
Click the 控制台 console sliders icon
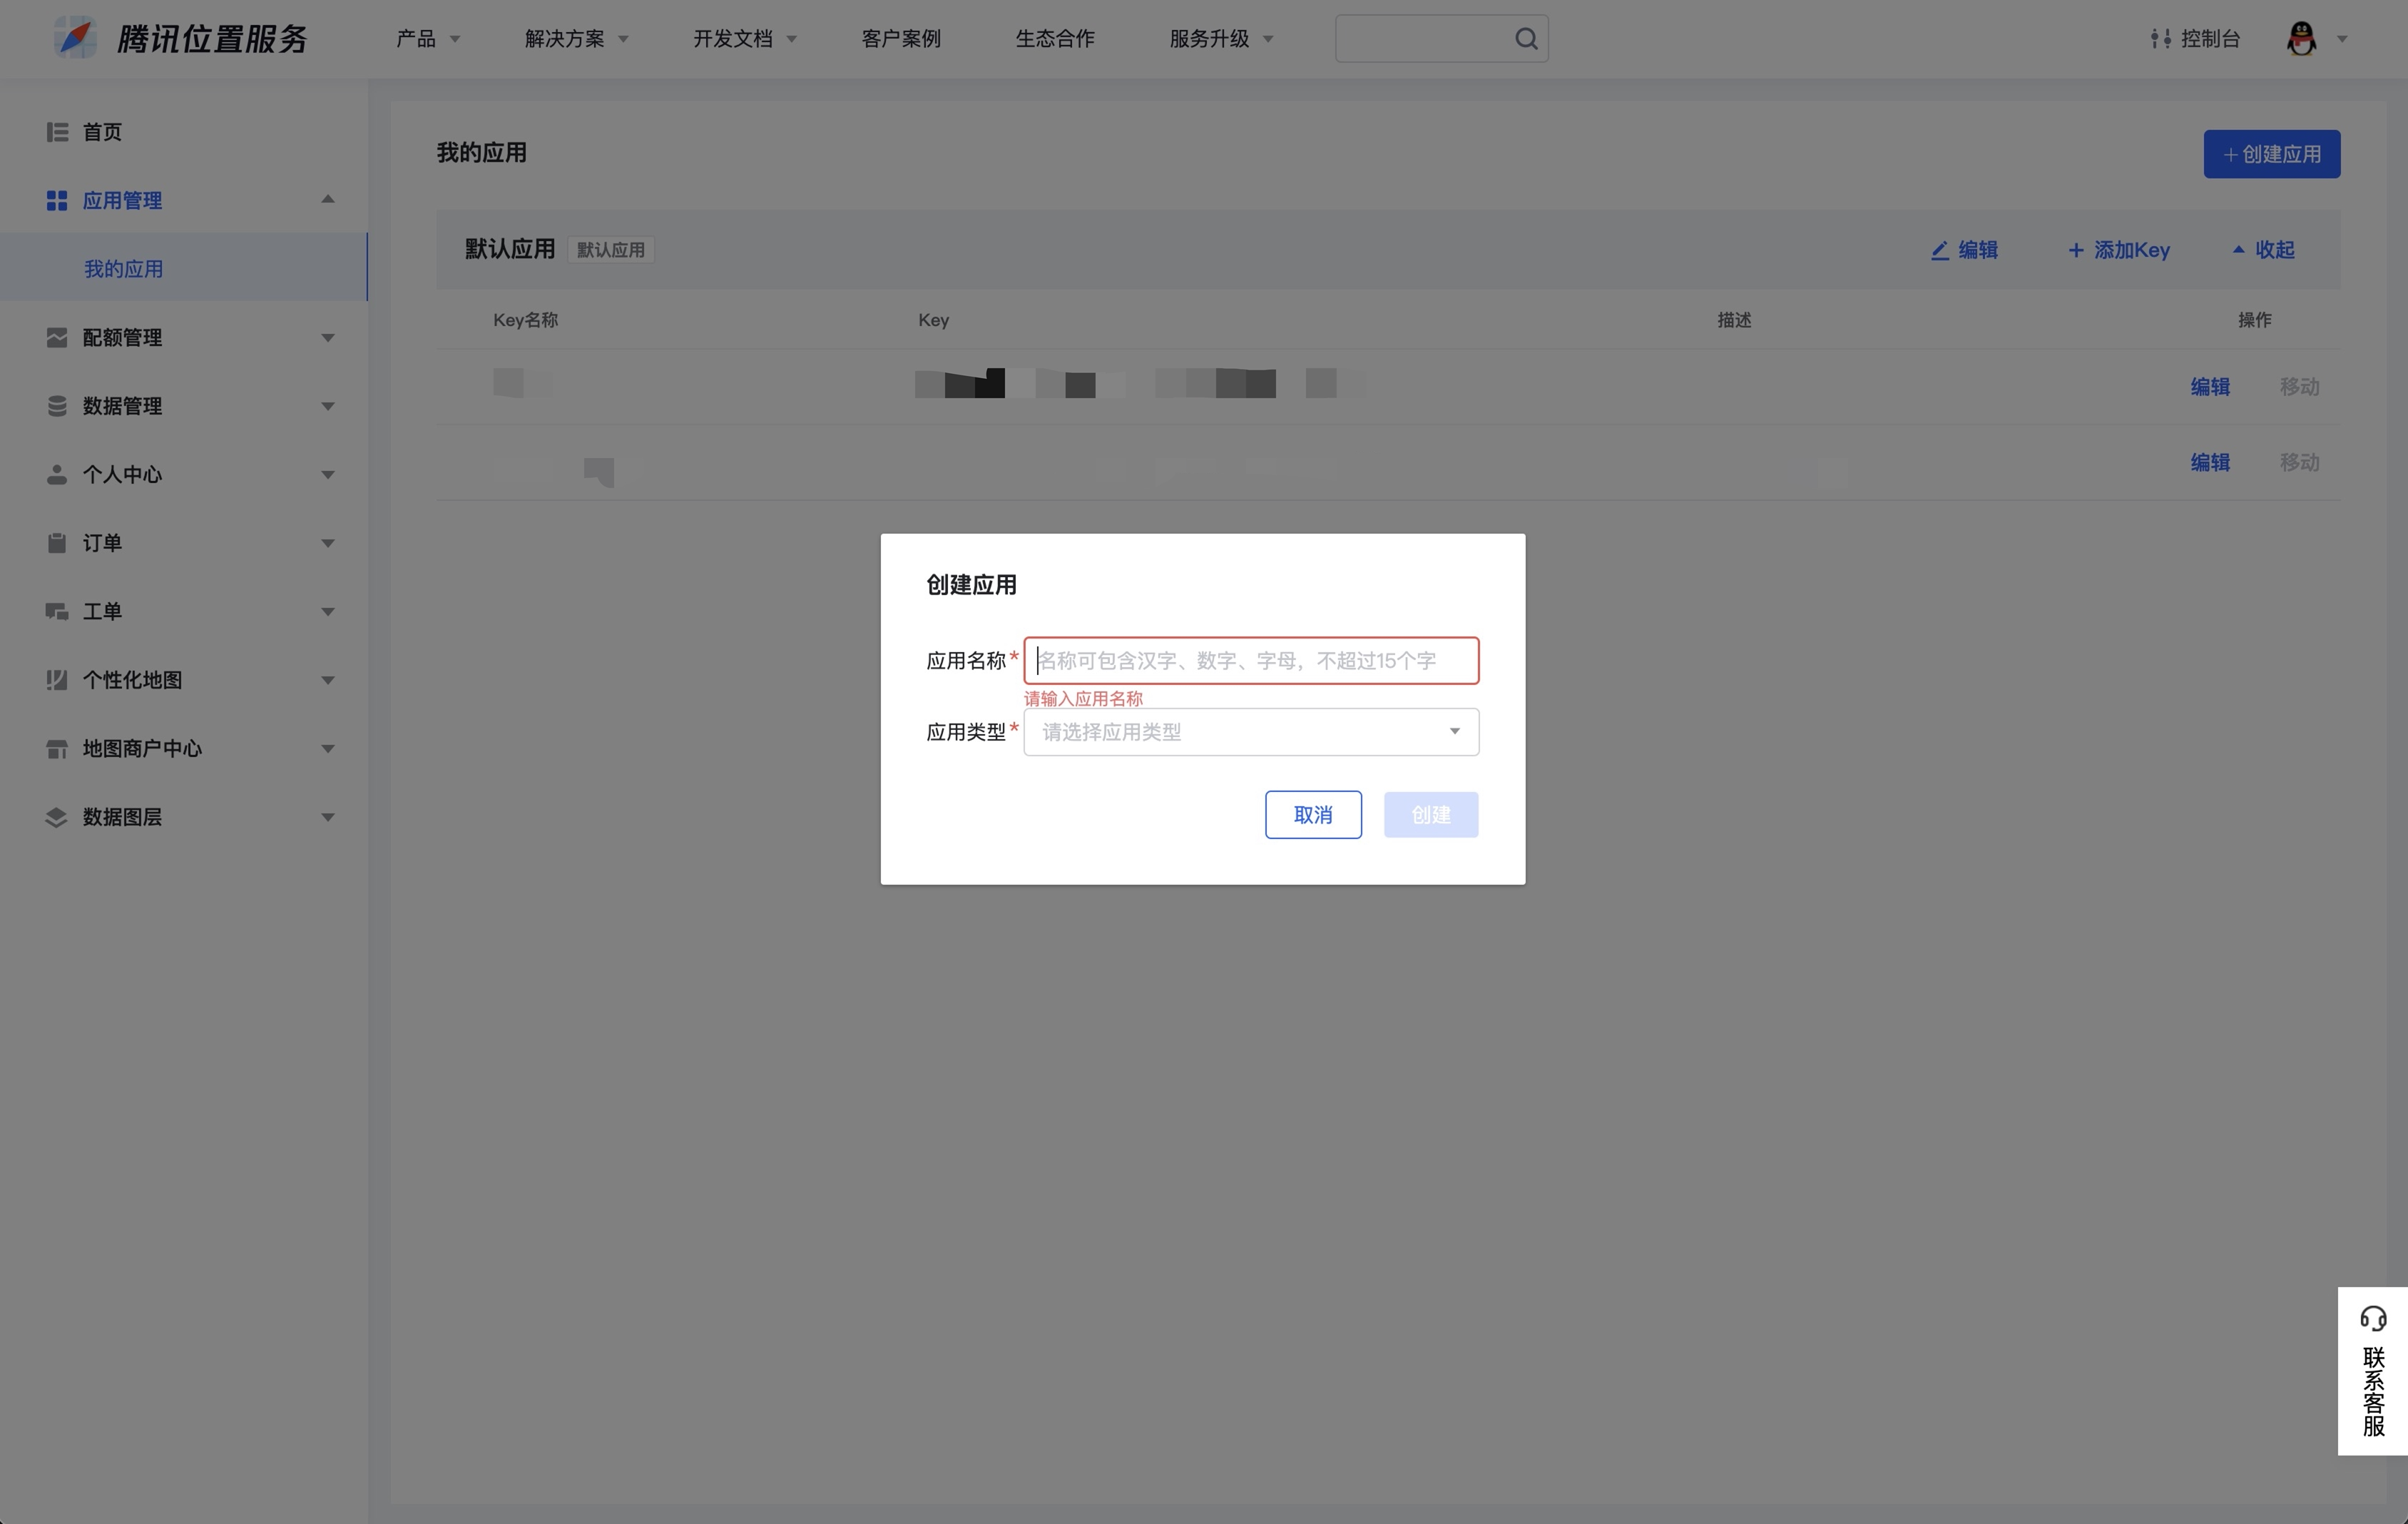[x=2160, y=39]
